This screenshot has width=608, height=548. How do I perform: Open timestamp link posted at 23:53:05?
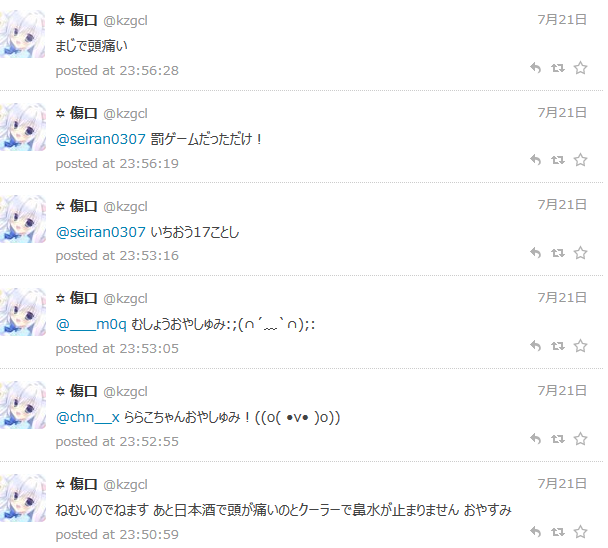click(117, 349)
